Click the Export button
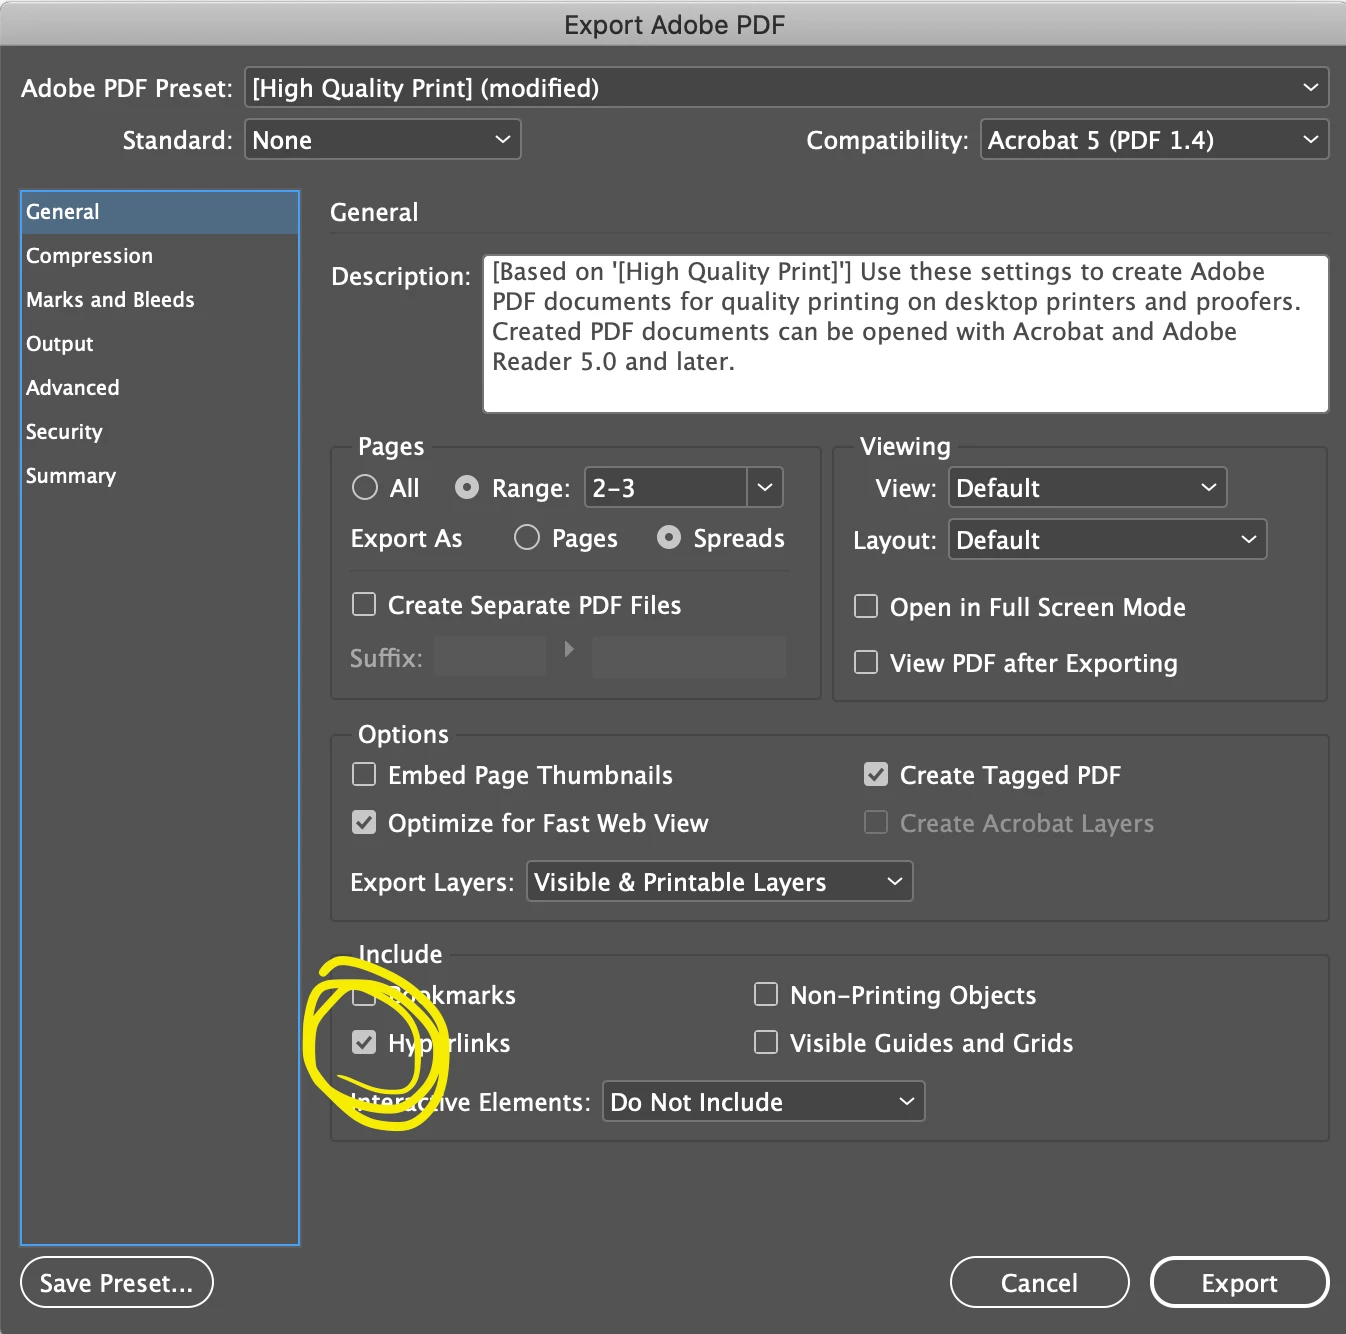The height and width of the screenshot is (1334, 1346). point(1240,1282)
